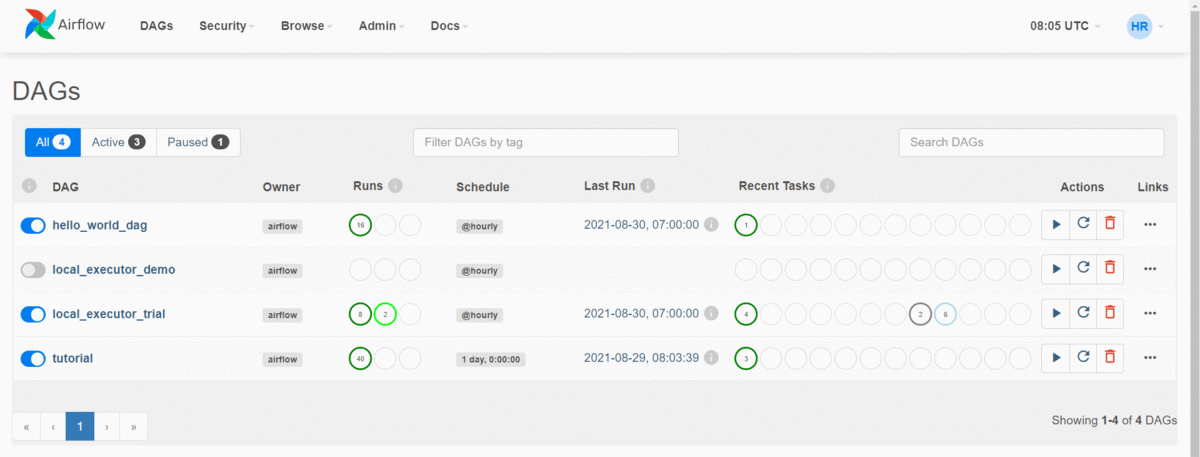Delete the local_executor_trial DAG
The height and width of the screenshot is (457, 1200).
(1110, 313)
